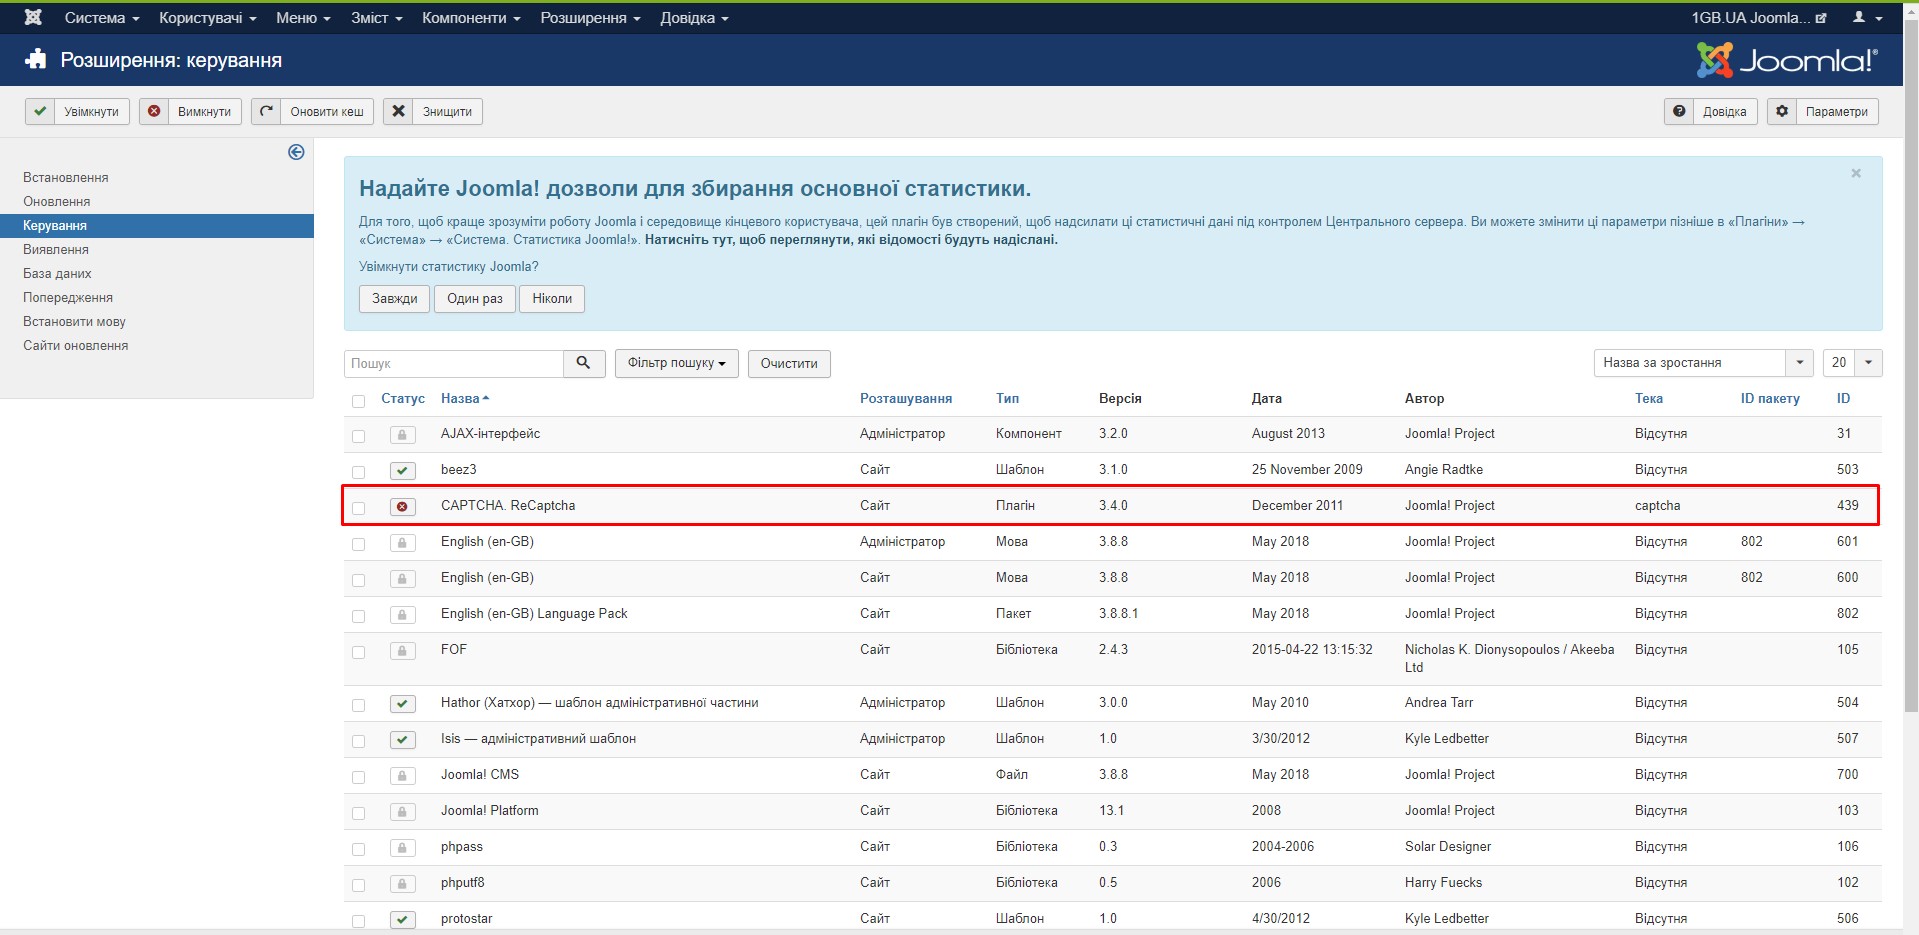Sort by Тека column header
The width and height of the screenshot is (1919, 935).
(1649, 398)
